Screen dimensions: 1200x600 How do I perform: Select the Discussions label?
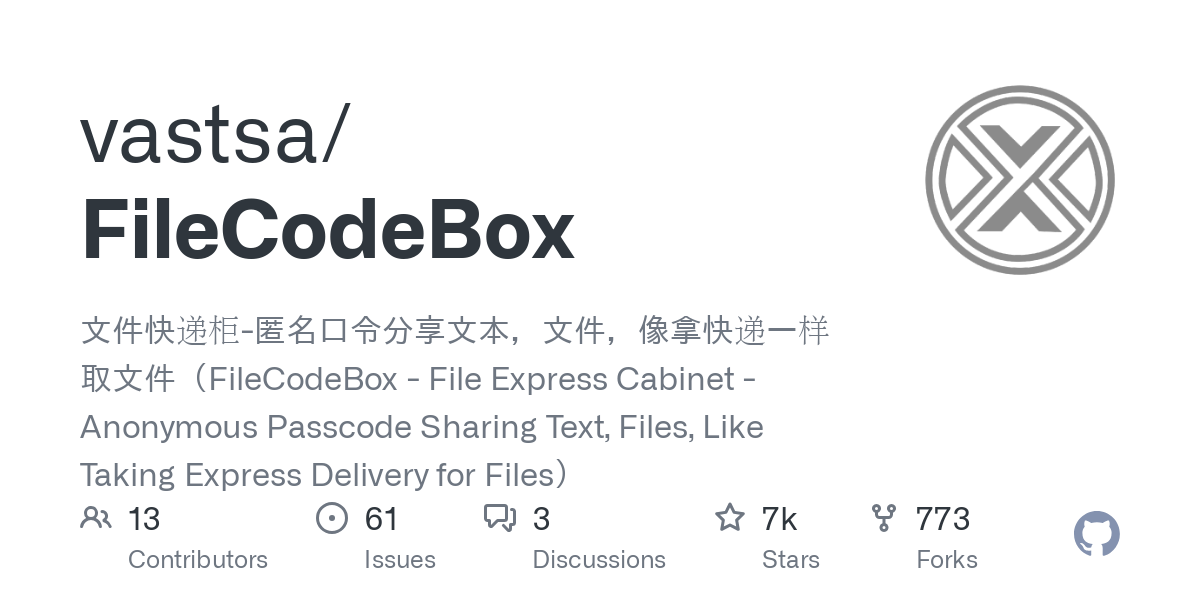(599, 559)
